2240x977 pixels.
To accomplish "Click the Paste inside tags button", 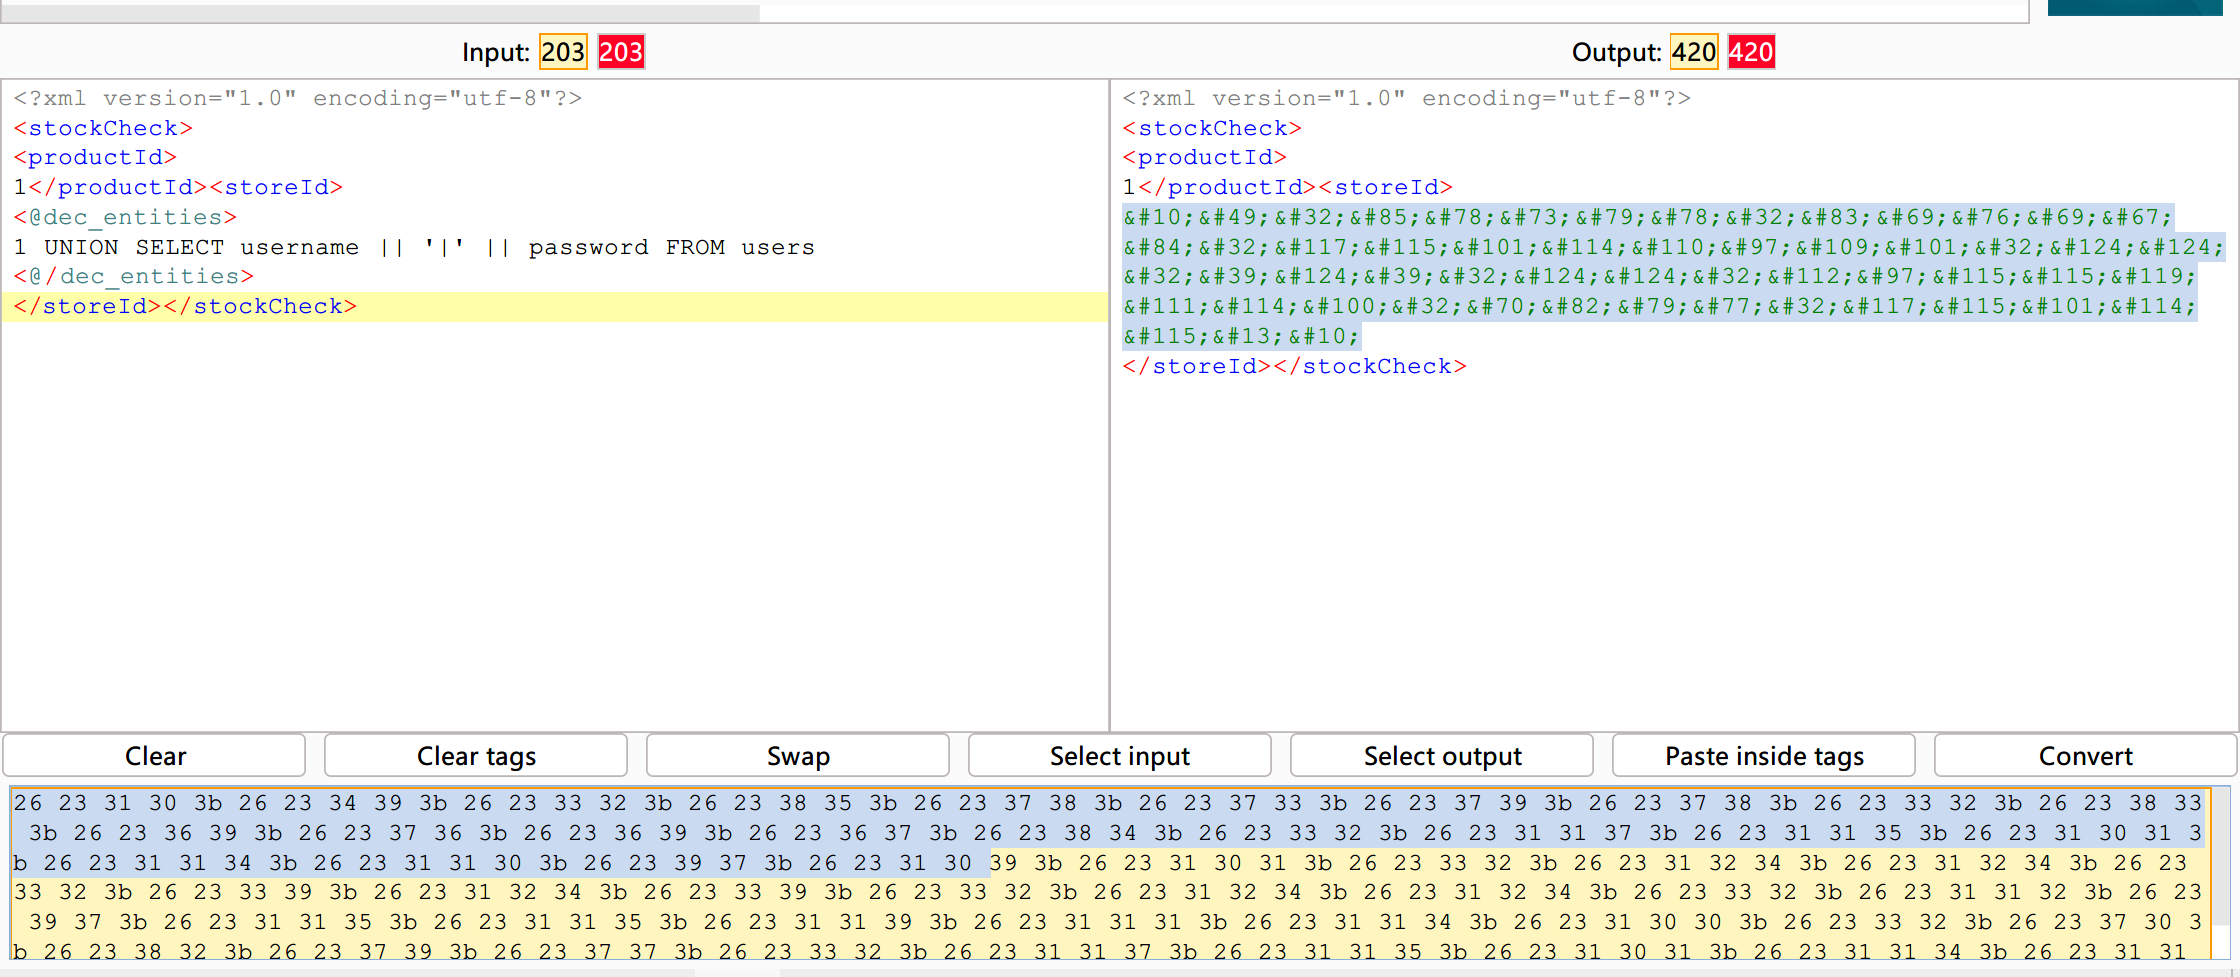I will pyautogui.click(x=1764, y=756).
